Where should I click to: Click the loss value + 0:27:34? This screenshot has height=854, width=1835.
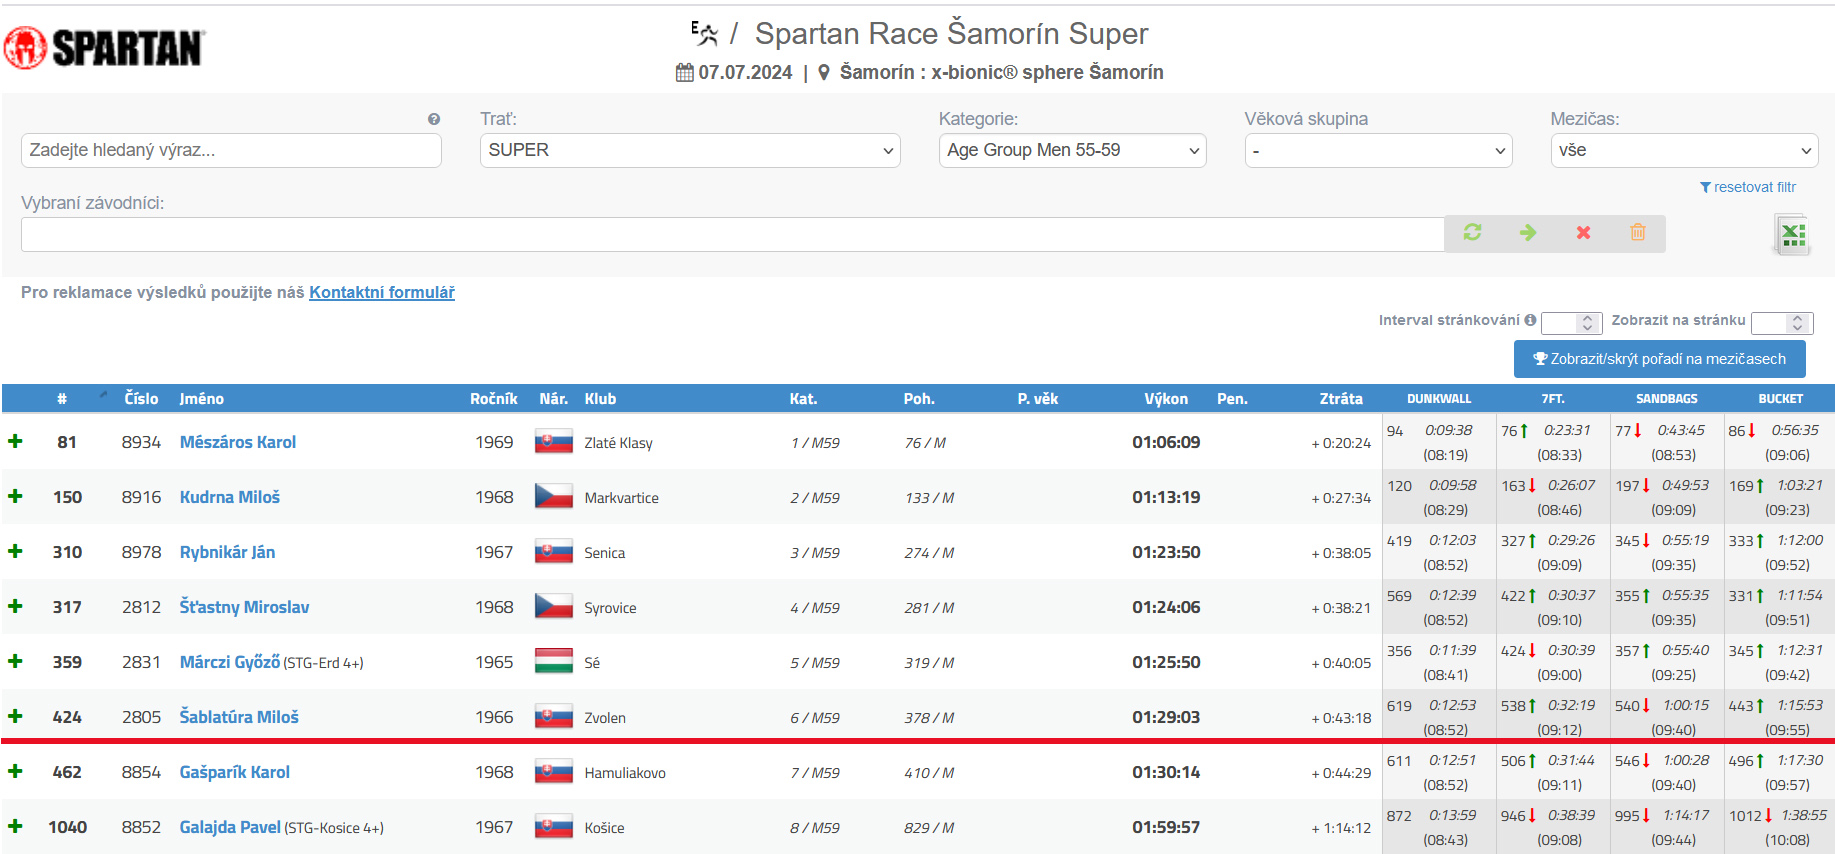(1341, 498)
